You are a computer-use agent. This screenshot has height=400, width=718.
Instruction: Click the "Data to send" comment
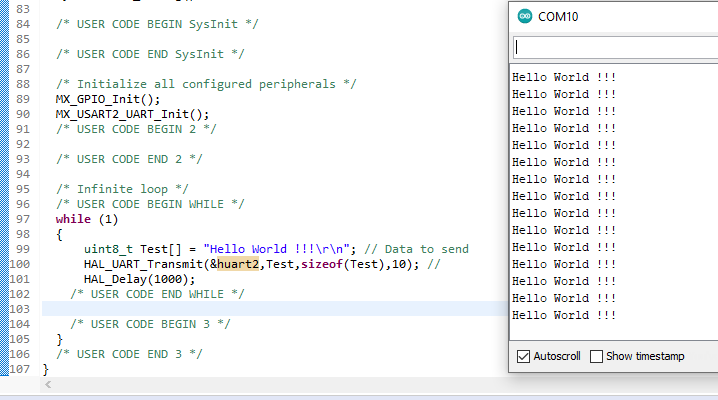pos(417,249)
